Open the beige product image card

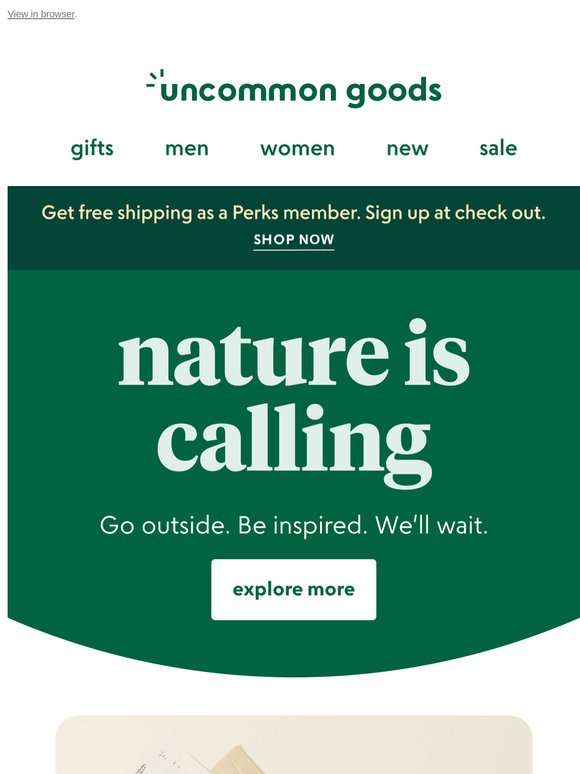(x=294, y=744)
